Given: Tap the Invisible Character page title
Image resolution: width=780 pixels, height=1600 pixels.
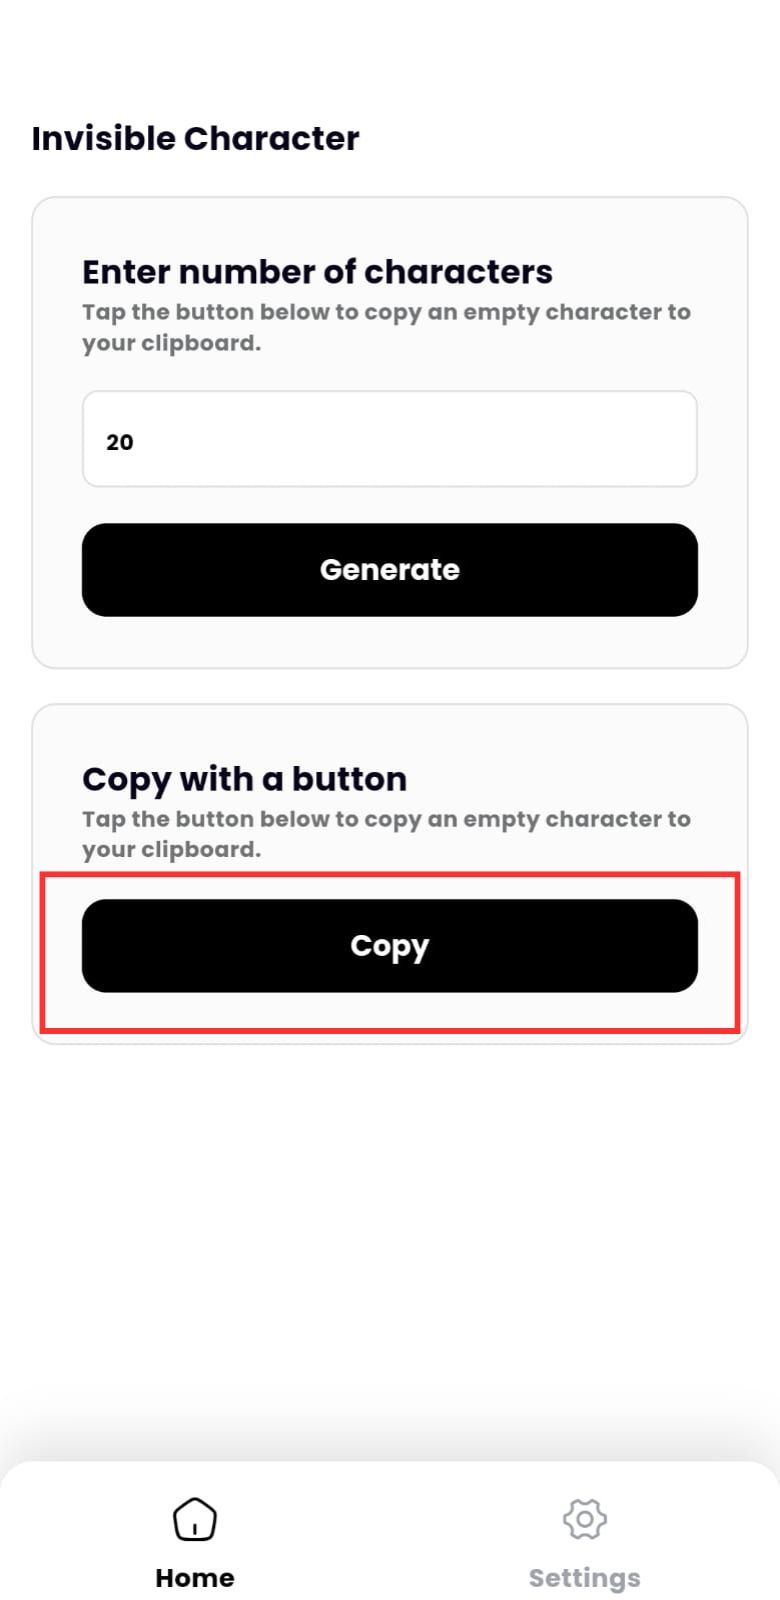Looking at the screenshot, I should point(195,138).
